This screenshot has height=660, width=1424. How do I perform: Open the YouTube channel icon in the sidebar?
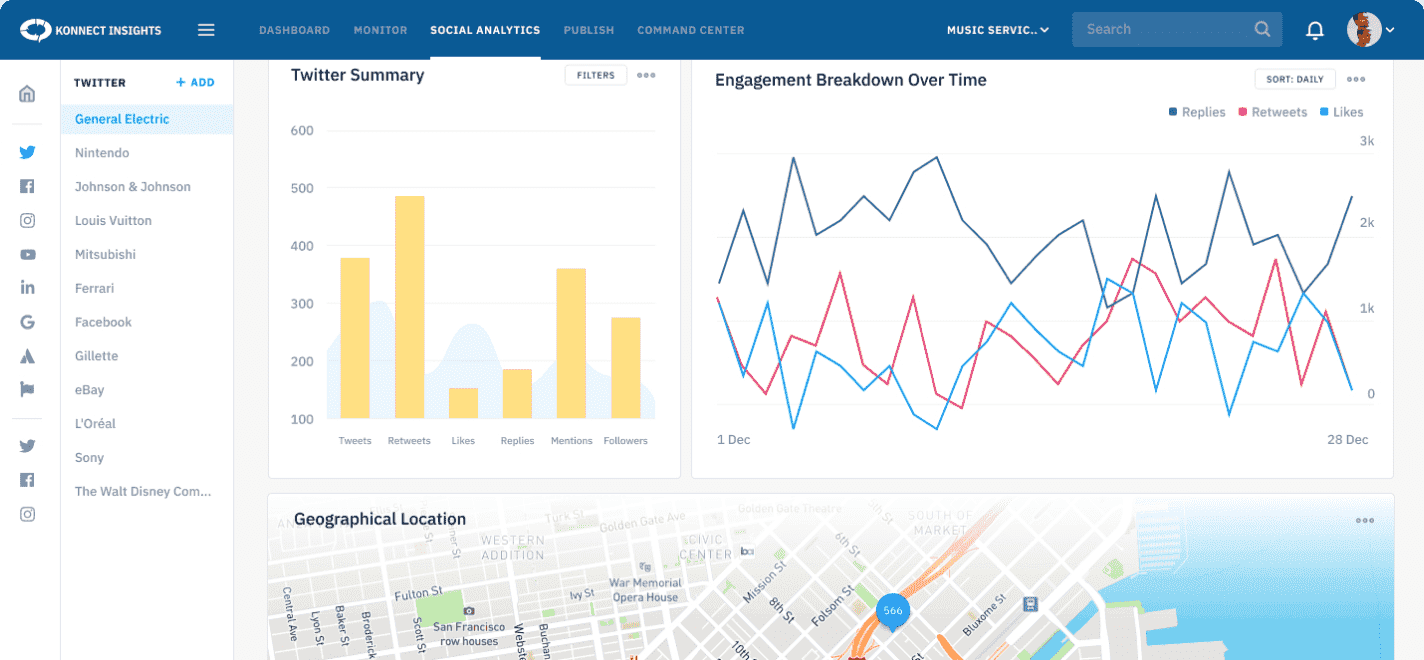pos(27,255)
